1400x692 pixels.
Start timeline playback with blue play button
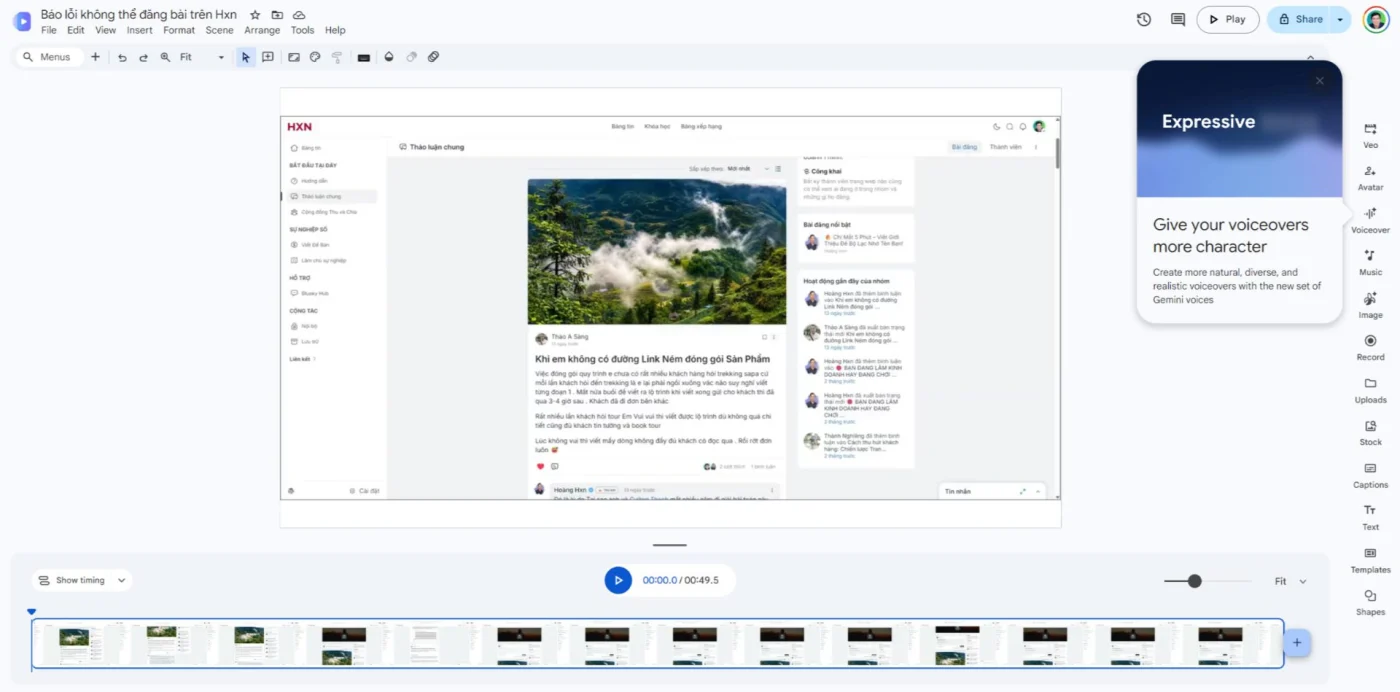point(618,580)
